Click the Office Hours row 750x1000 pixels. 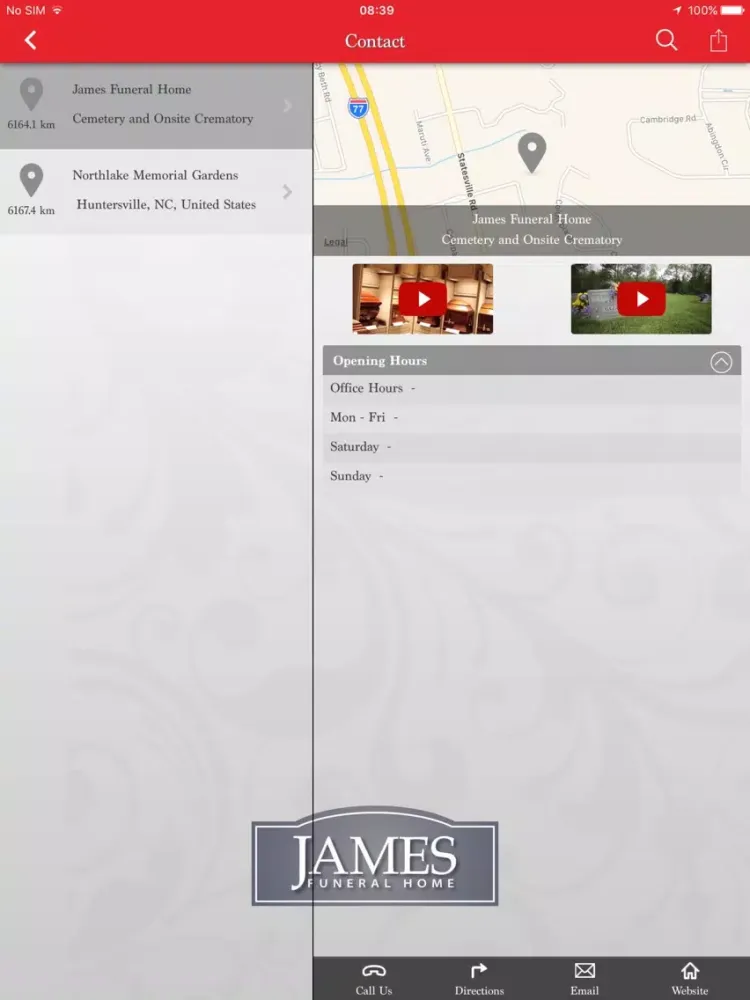[532, 388]
